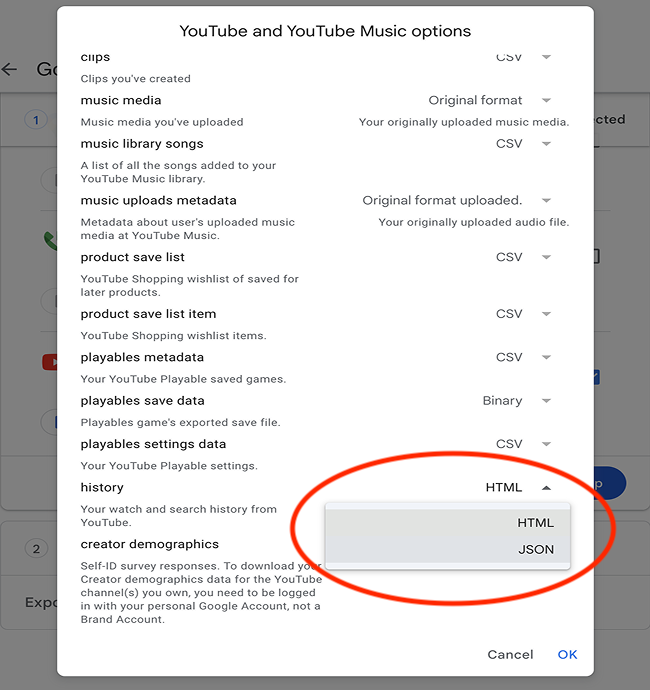Tick the empty checkbox behind the dialog

(x=596, y=256)
